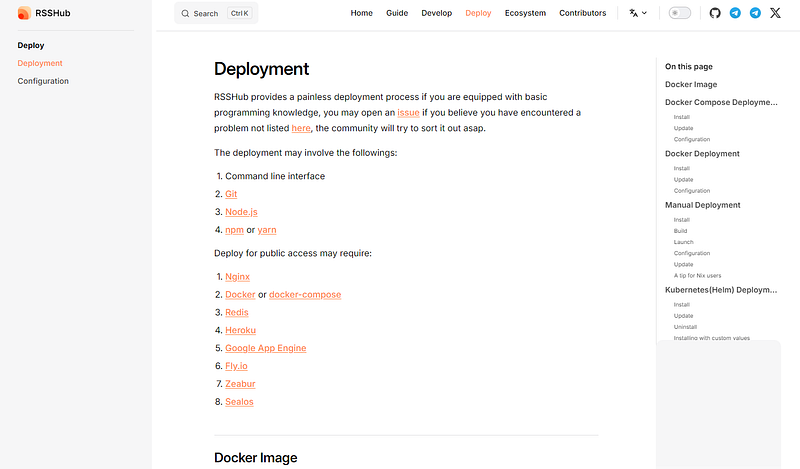The height and width of the screenshot is (469, 800).
Task: Open the Node.js link
Action: 241,212
